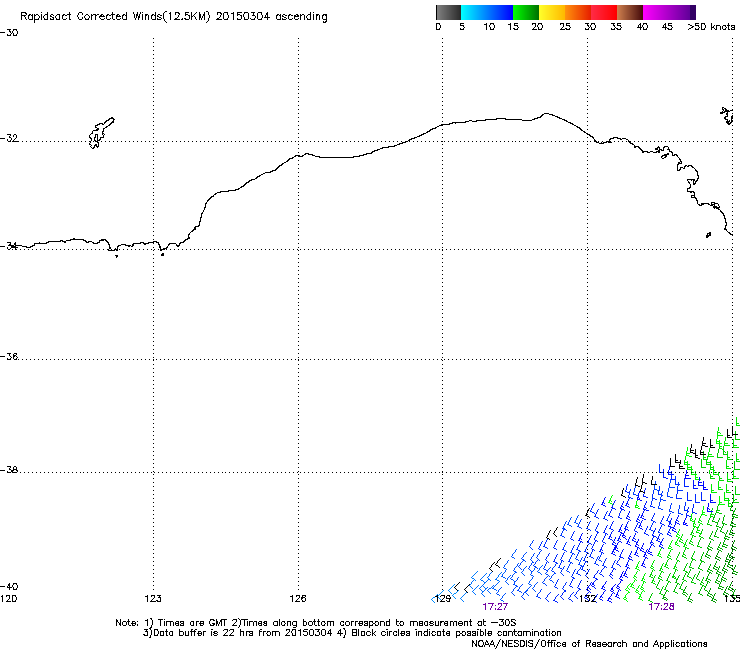The width and height of the screenshot is (740, 650).
Task: Click the 129 longitude axis label
Action: (443, 599)
